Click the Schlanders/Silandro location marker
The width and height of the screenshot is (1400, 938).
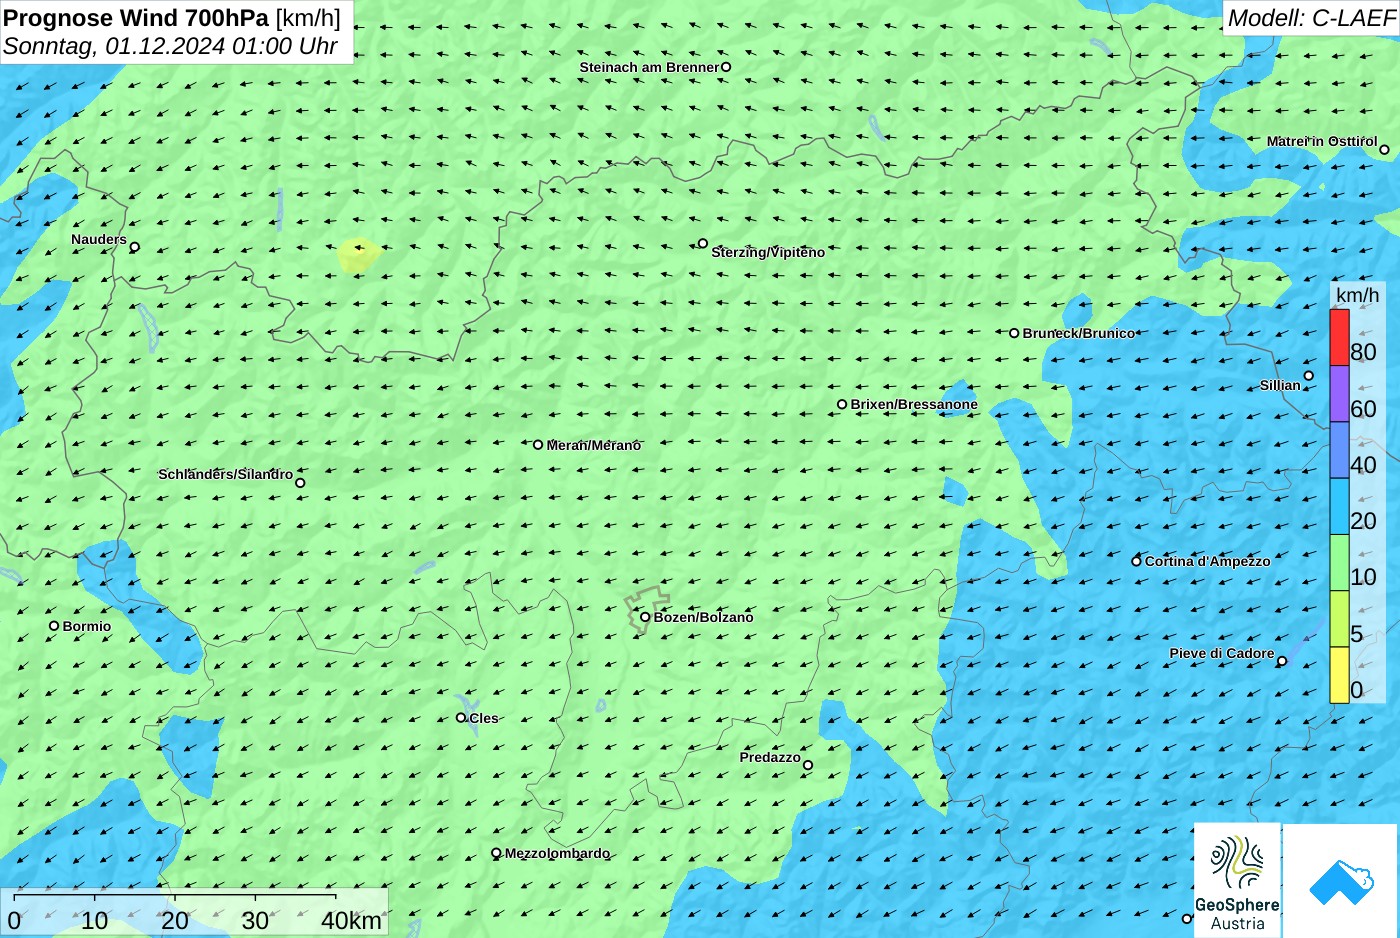(x=300, y=483)
